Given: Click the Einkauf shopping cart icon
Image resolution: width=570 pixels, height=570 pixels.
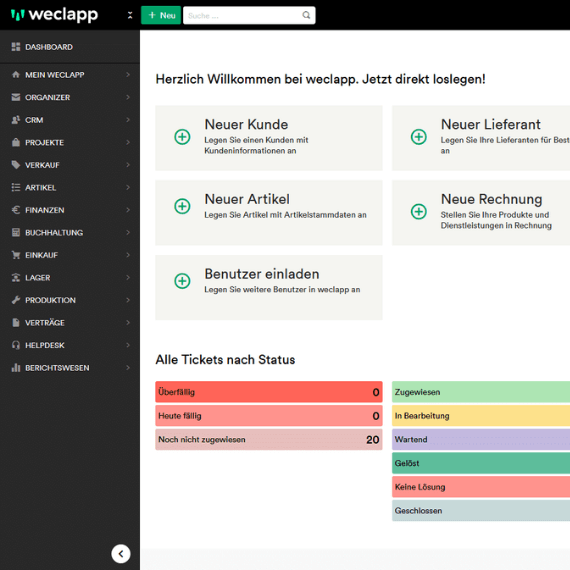Looking at the screenshot, I should pos(16,255).
